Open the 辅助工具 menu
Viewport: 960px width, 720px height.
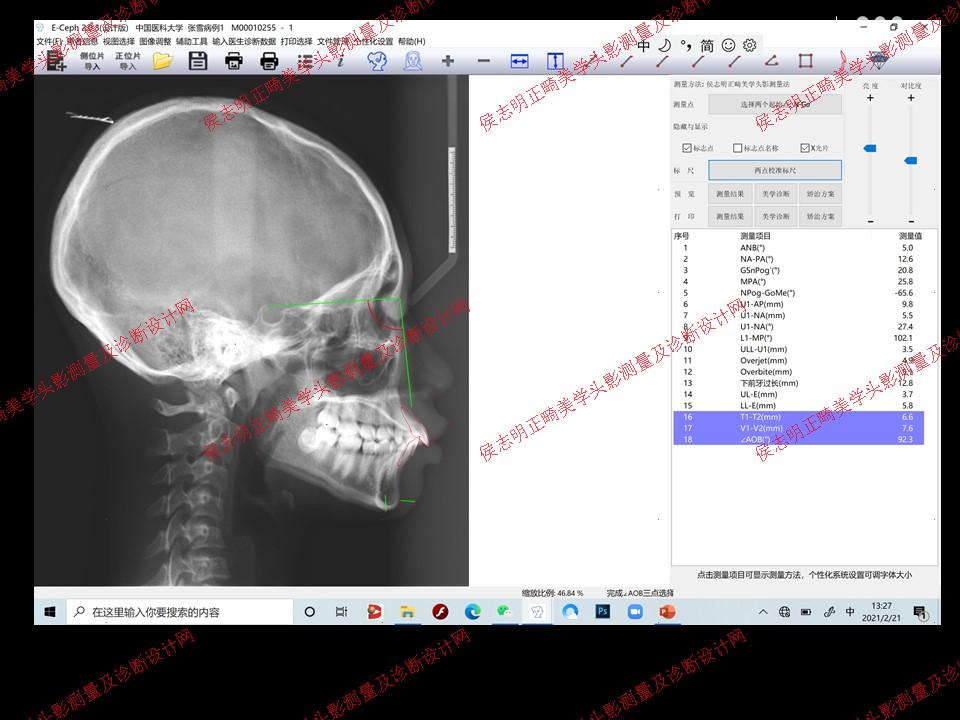(x=192, y=41)
